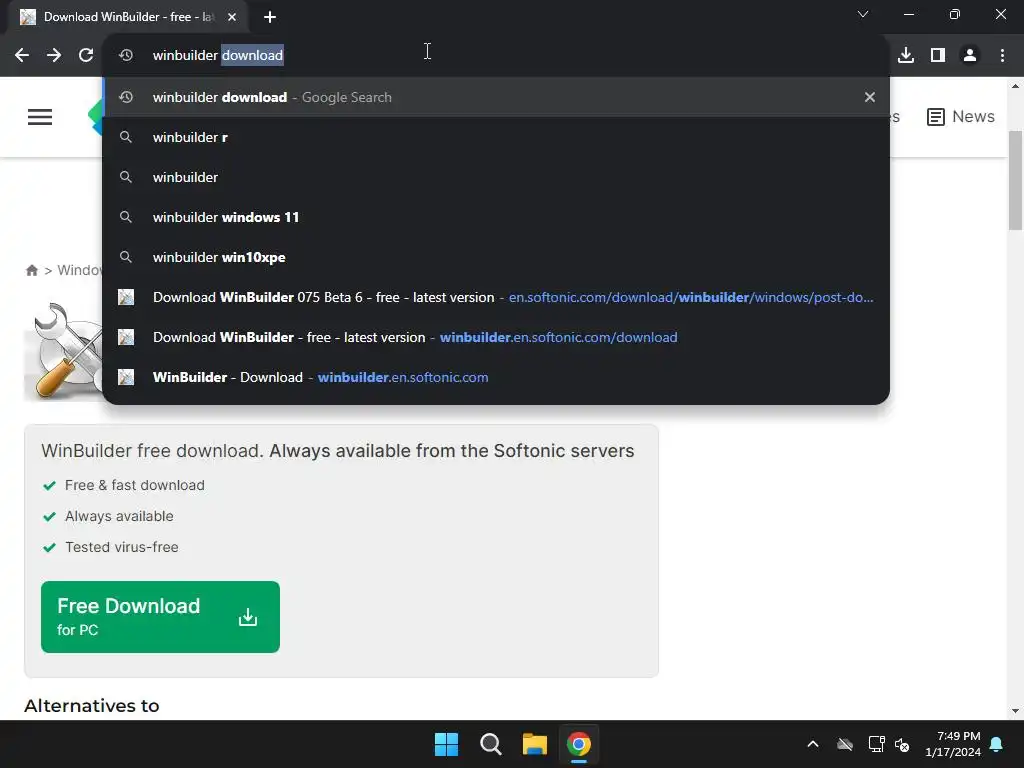Click the OneDrive tray icon
The width and height of the screenshot is (1024, 768).
[845, 744]
